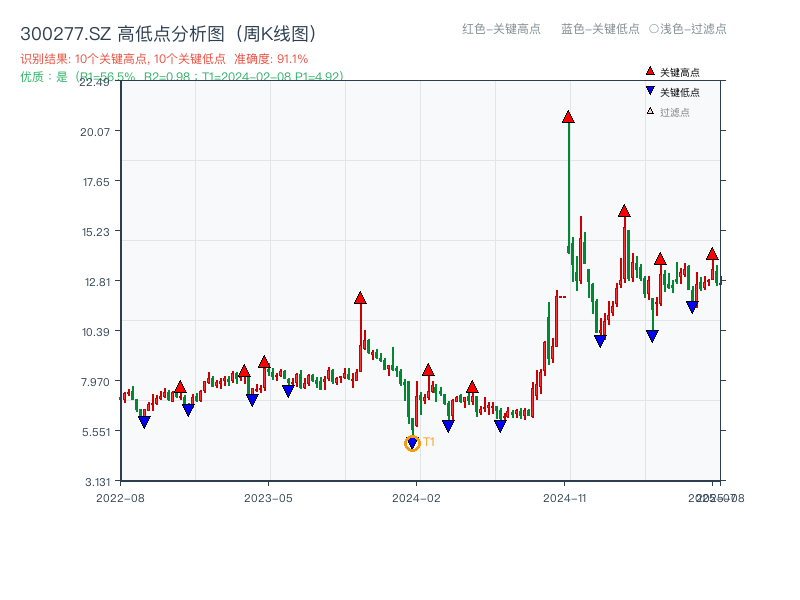
Task: Click the tall green candle rising to the 20.7 peak
Action: coord(569,188)
